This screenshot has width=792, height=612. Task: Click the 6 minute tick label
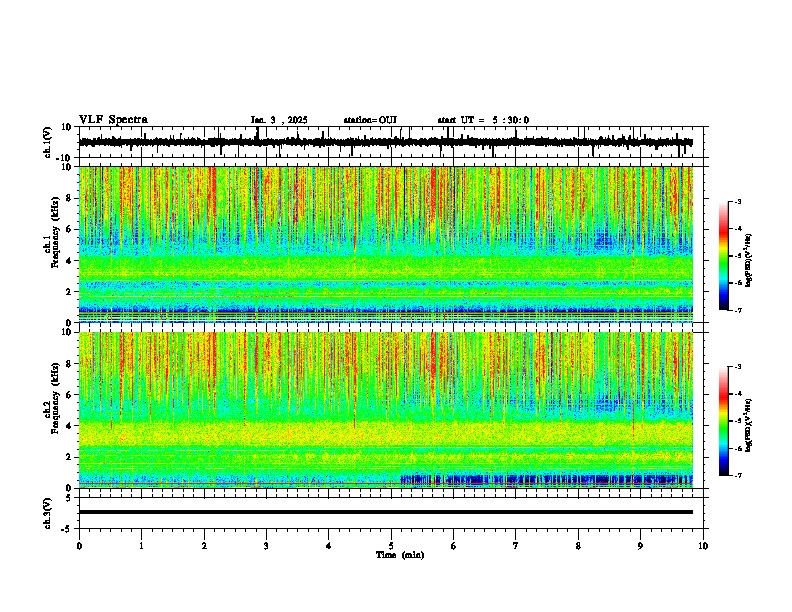pyautogui.click(x=454, y=546)
